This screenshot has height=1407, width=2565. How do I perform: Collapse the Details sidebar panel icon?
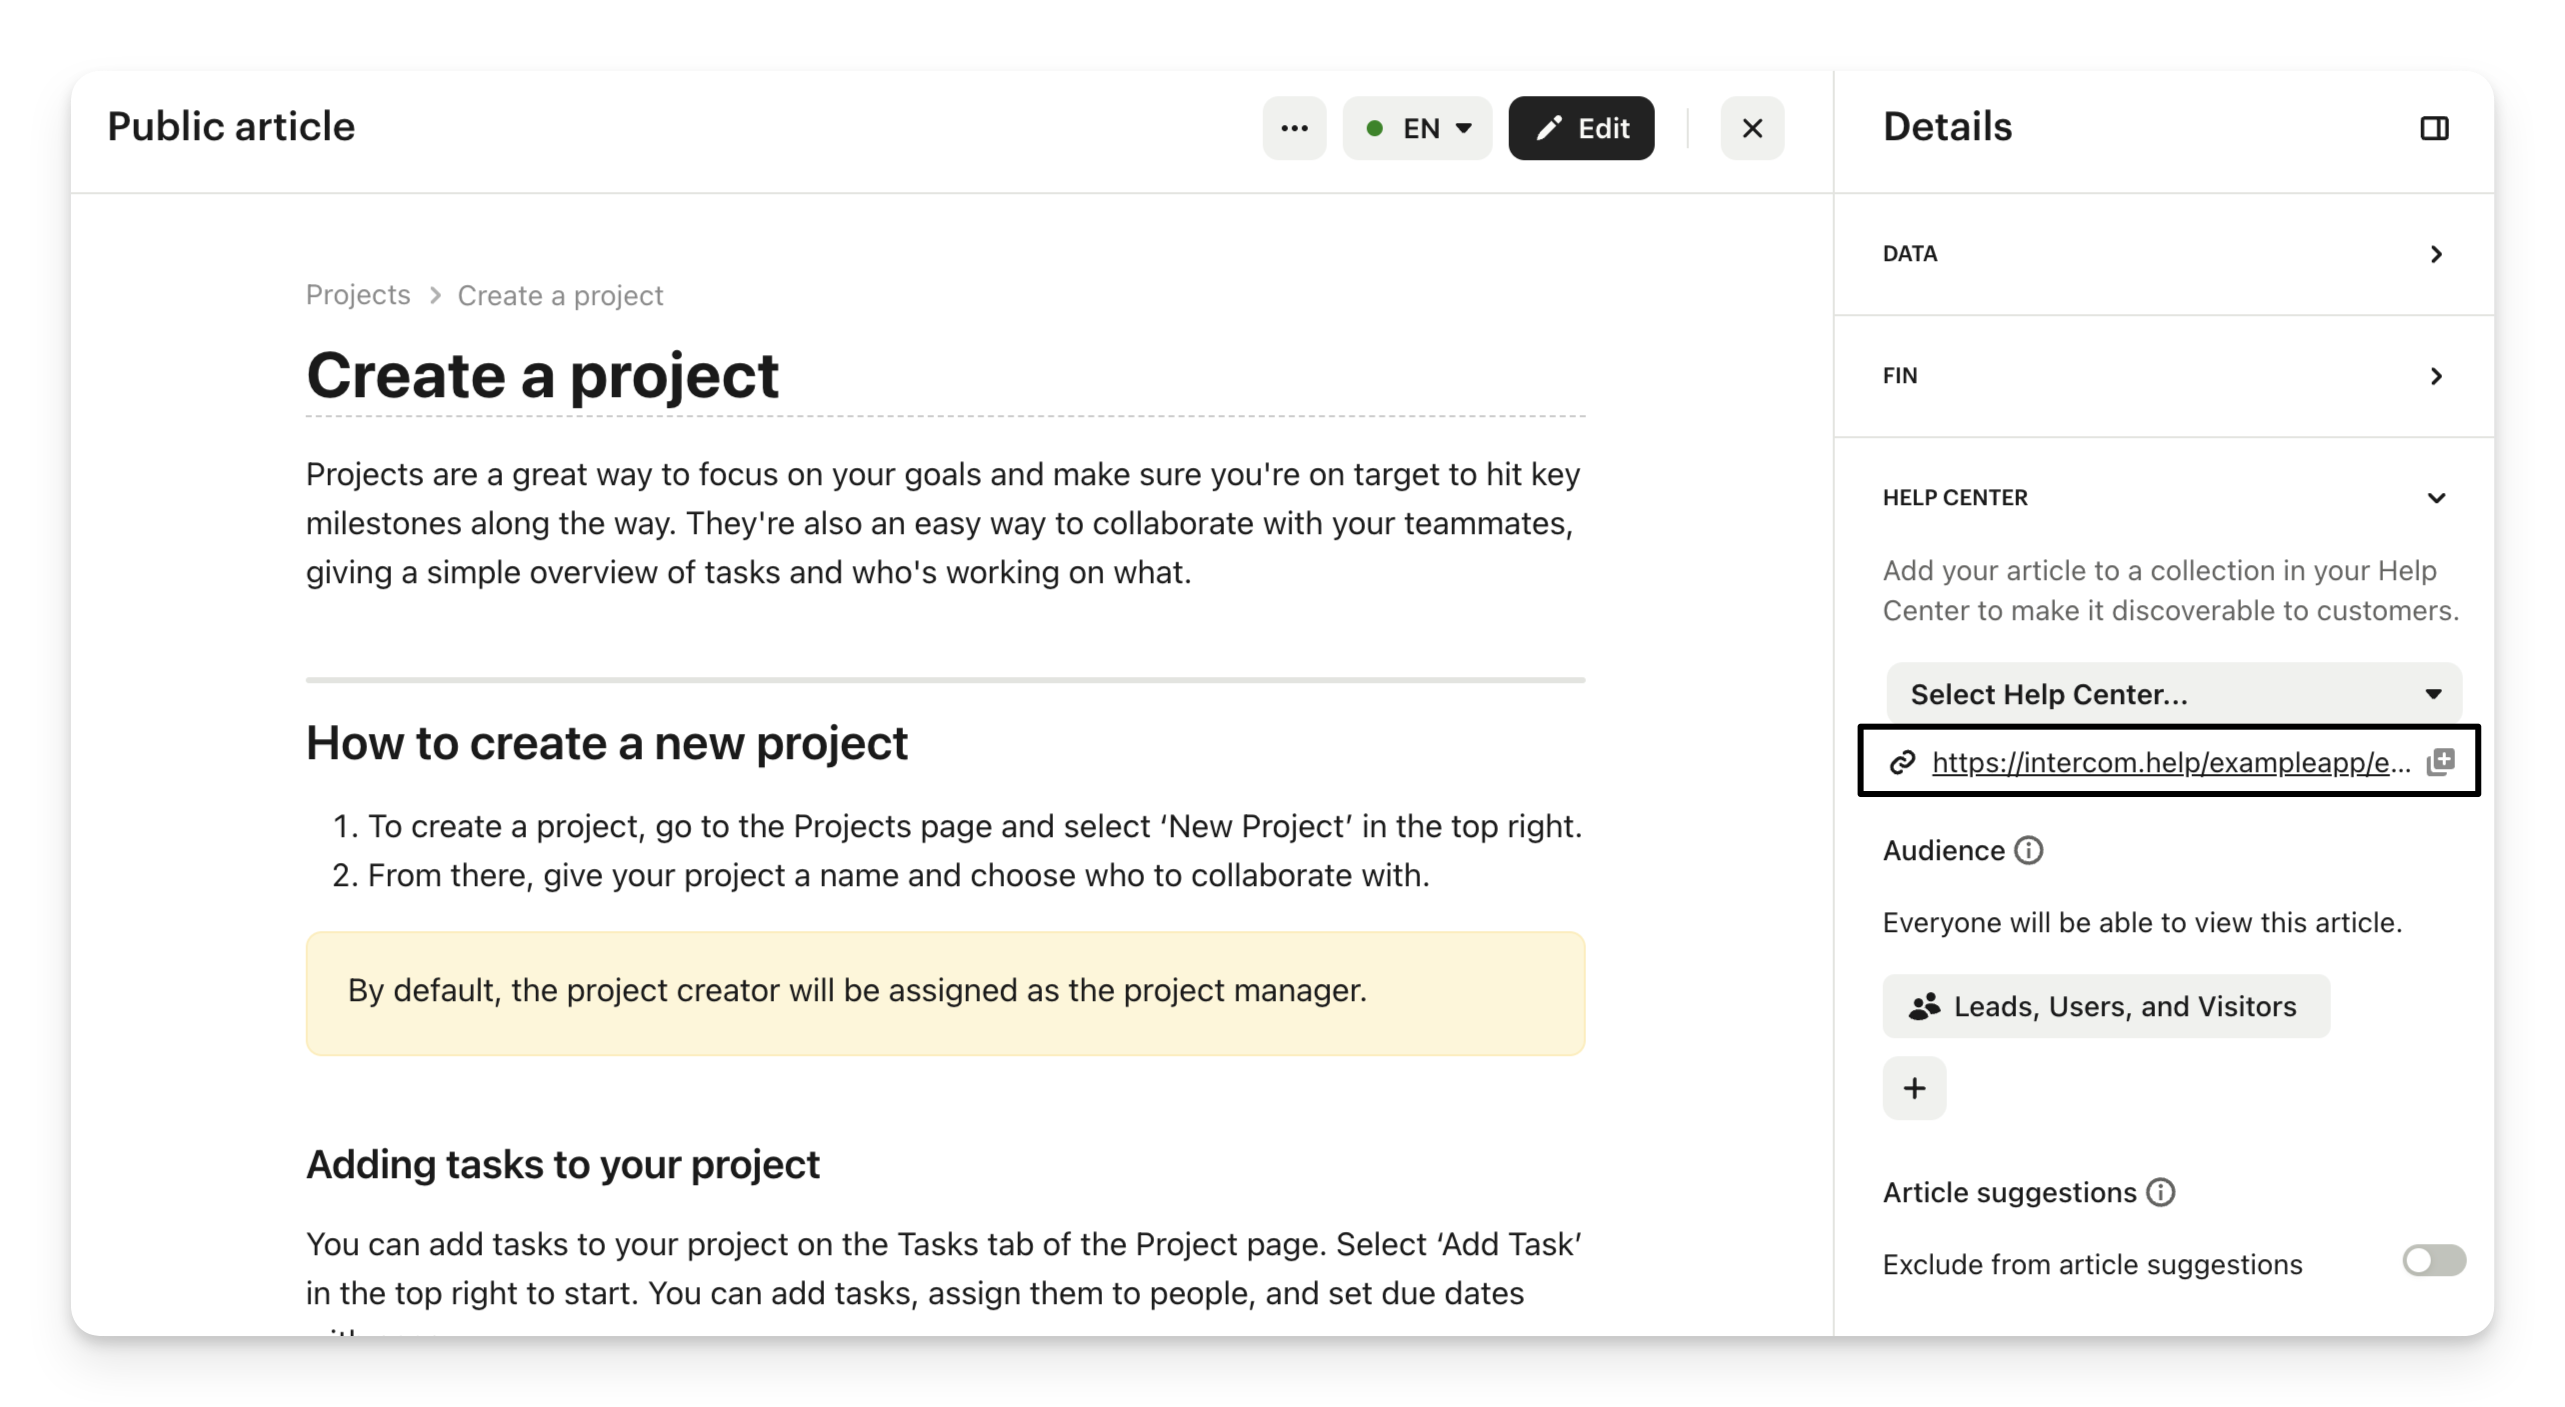[2434, 128]
